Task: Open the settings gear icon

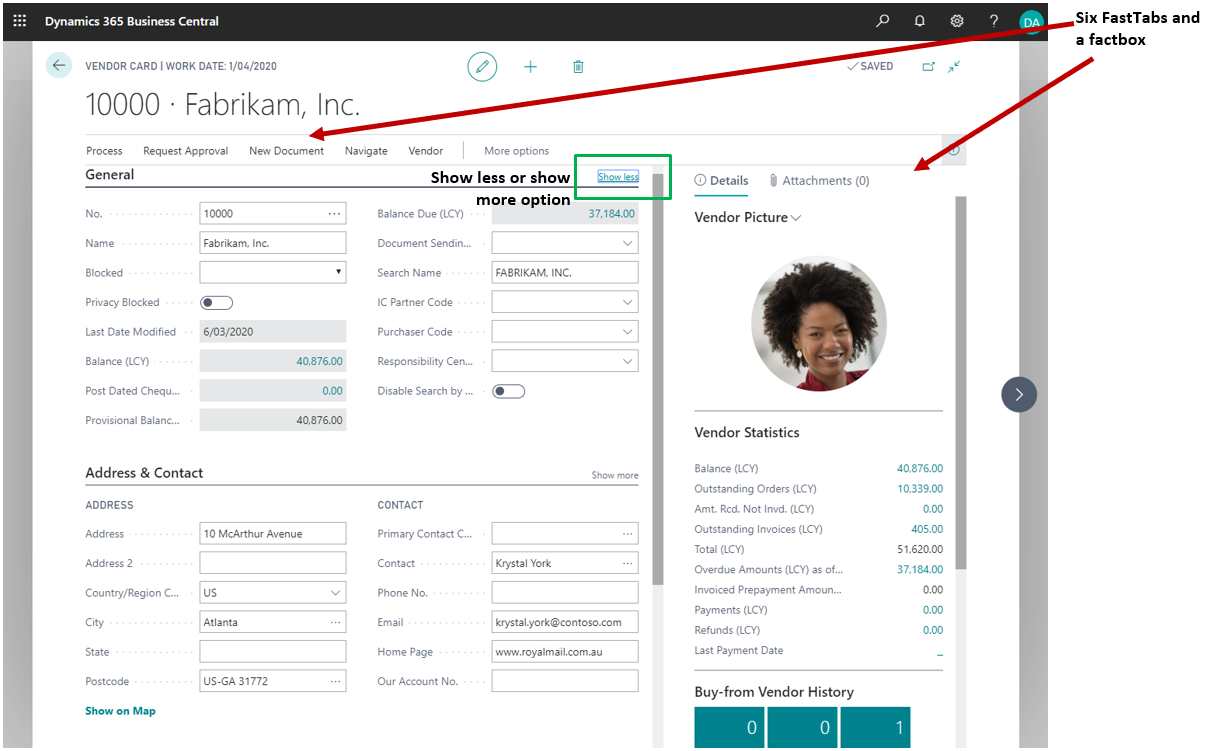Action: (x=956, y=21)
